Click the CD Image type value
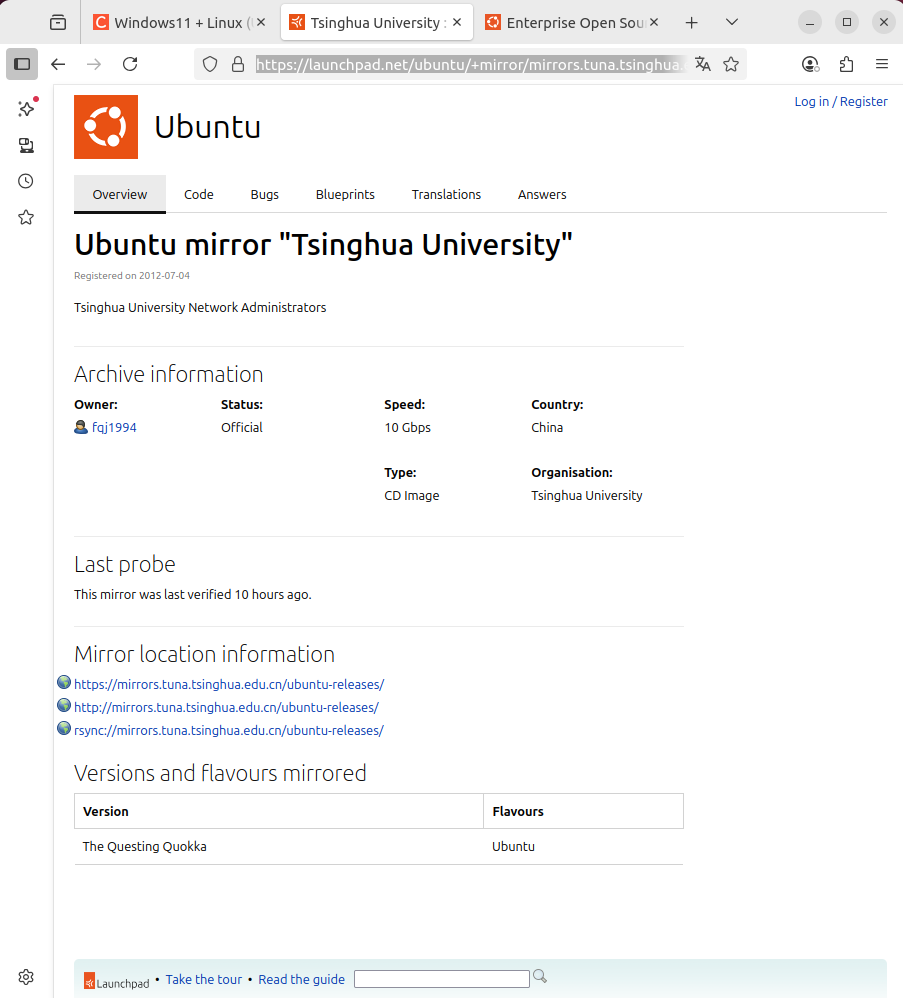The height and width of the screenshot is (998, 903). (x=412, y=495)
